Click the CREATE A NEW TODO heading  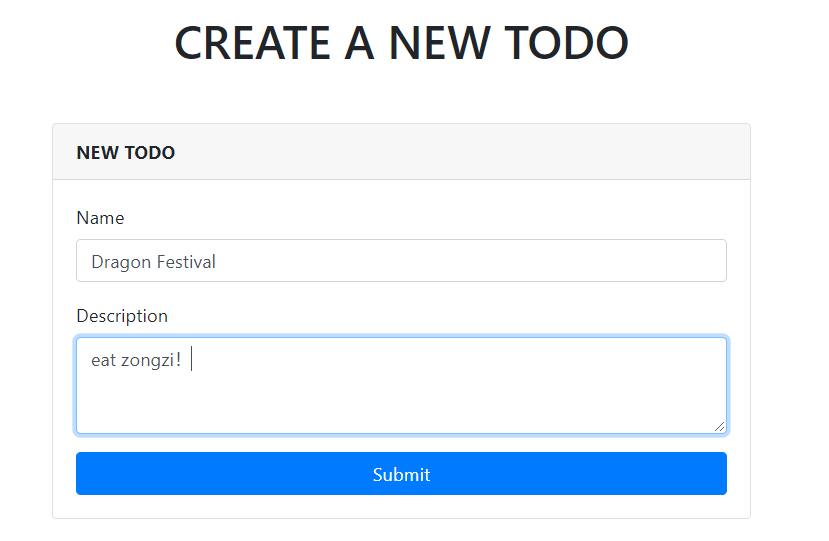click(401, 43)
